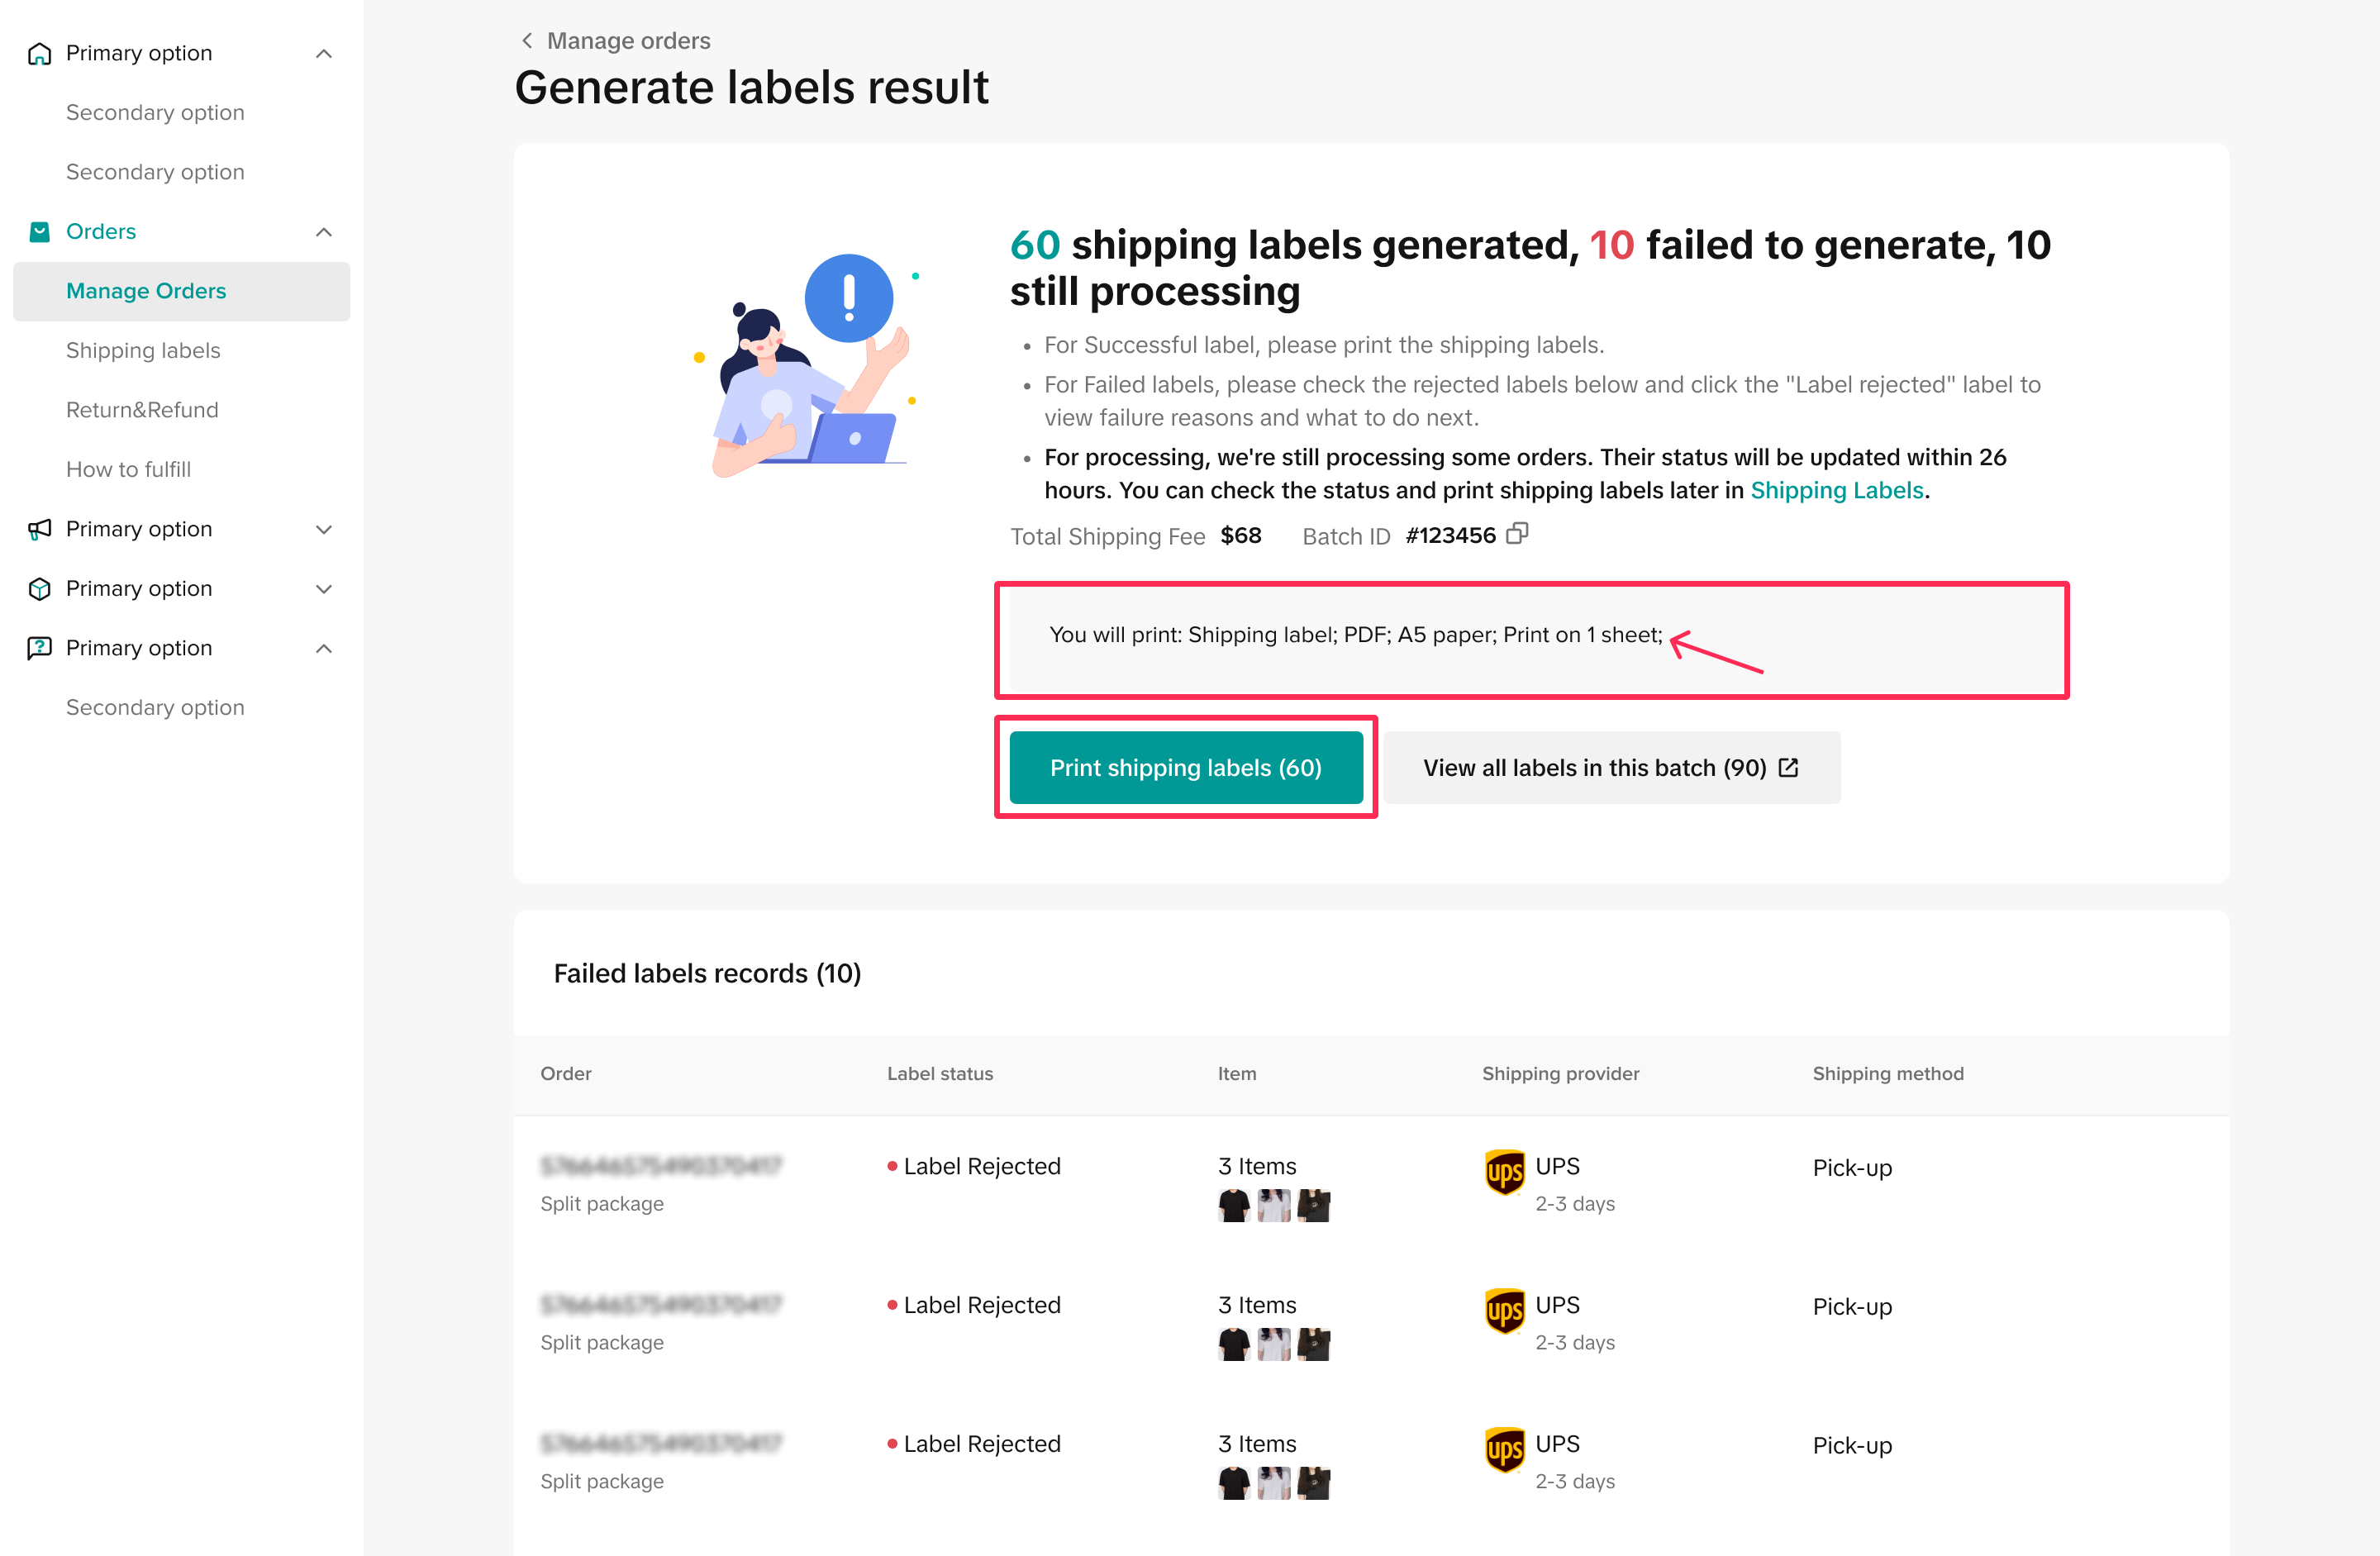Expand the package Primary option chevron
Image resolution: width=2380 pixels, height=1556 pixels.
coord(324,589)
